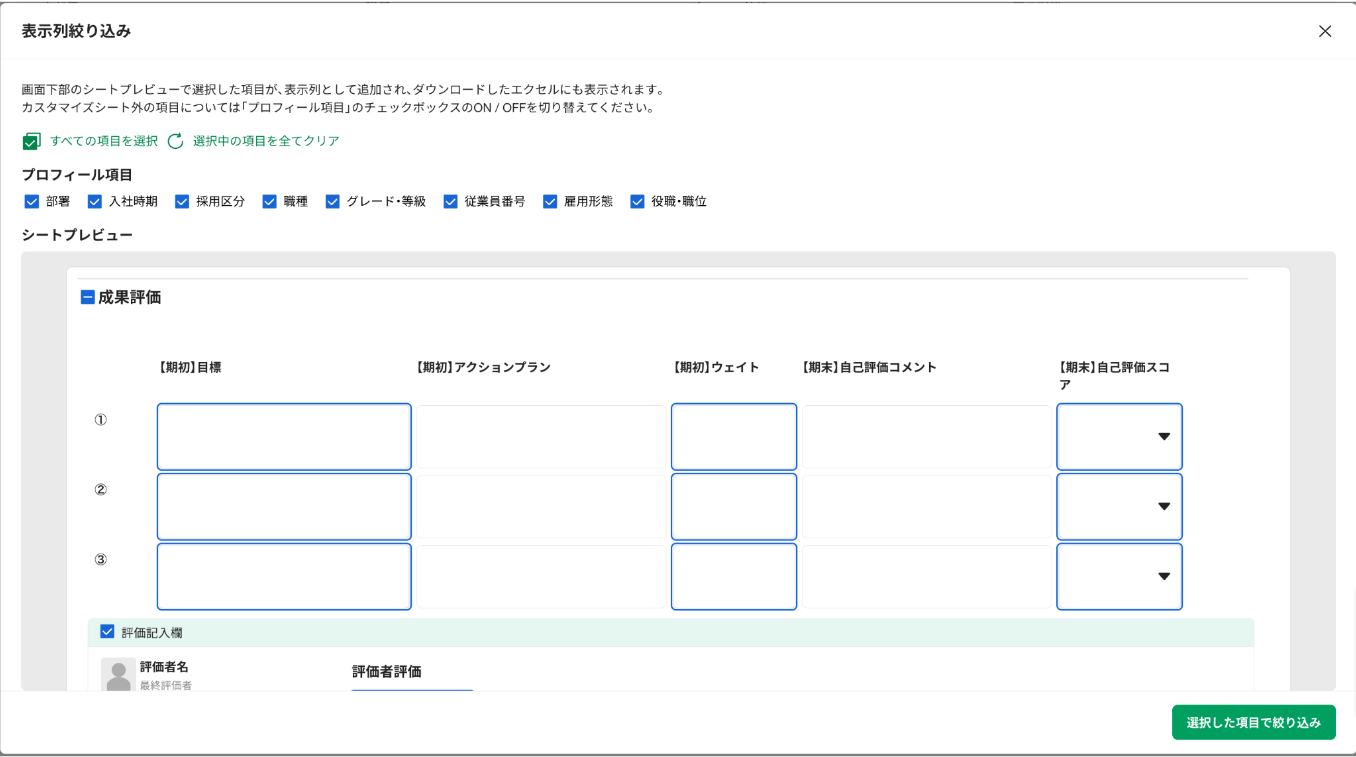Uncheck the 部署 profile checkbox
The width and height of the screenshot is (1356, 757).
tap(33, 201)
